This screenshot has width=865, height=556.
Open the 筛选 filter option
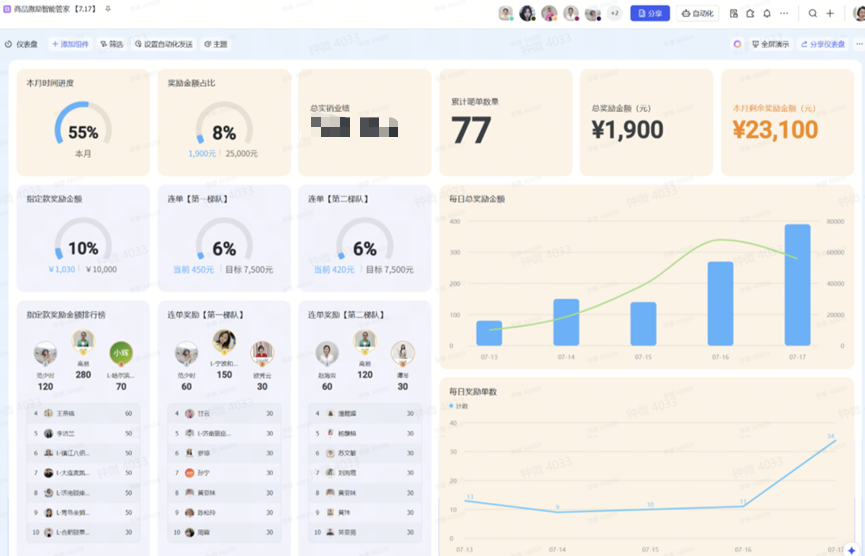coord(112,44)
